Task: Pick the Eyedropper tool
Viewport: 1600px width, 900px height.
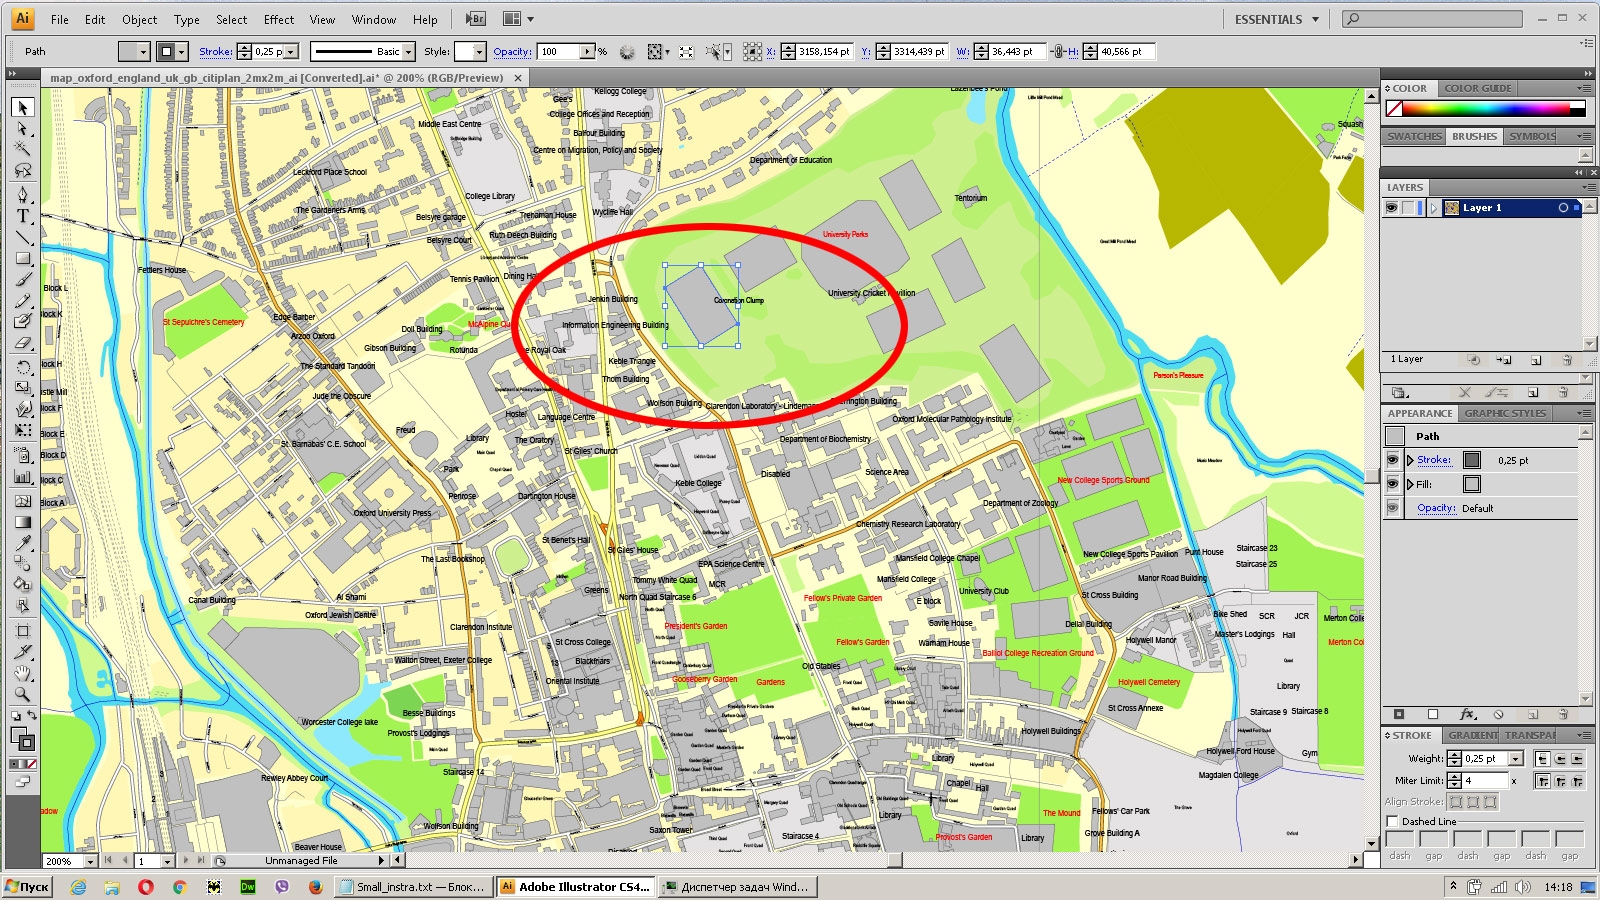Action: coord(23,543)
